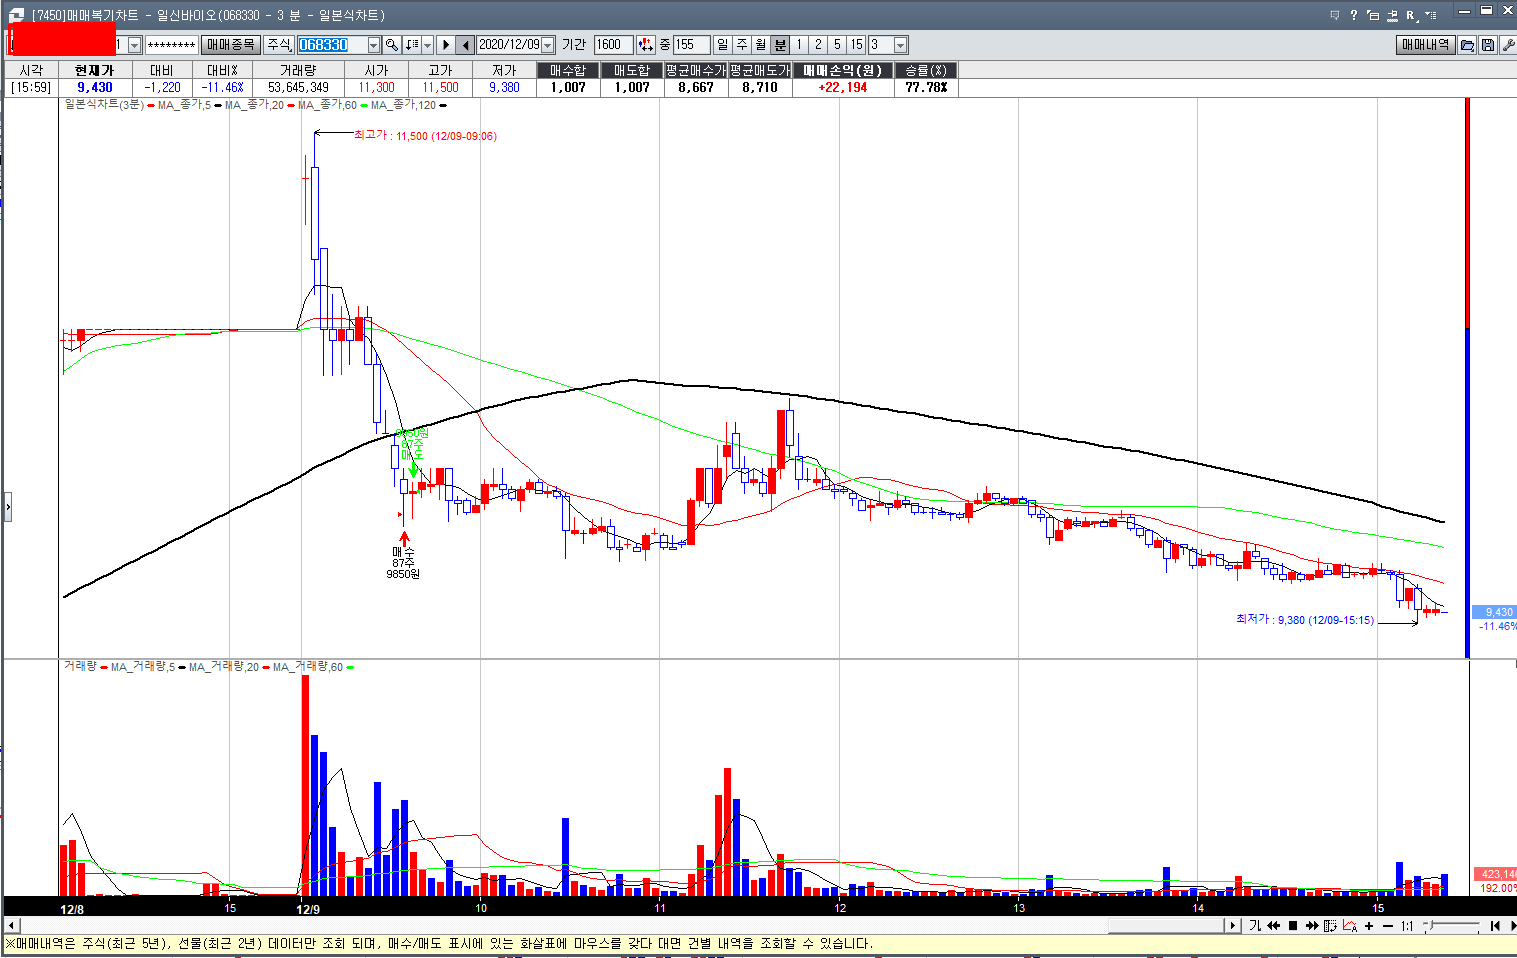Click the left-edge panel expand arrow
Image resolution: width=1517 pixels, height=958 pixels.
pyautogui.click(x=7, y=507)
